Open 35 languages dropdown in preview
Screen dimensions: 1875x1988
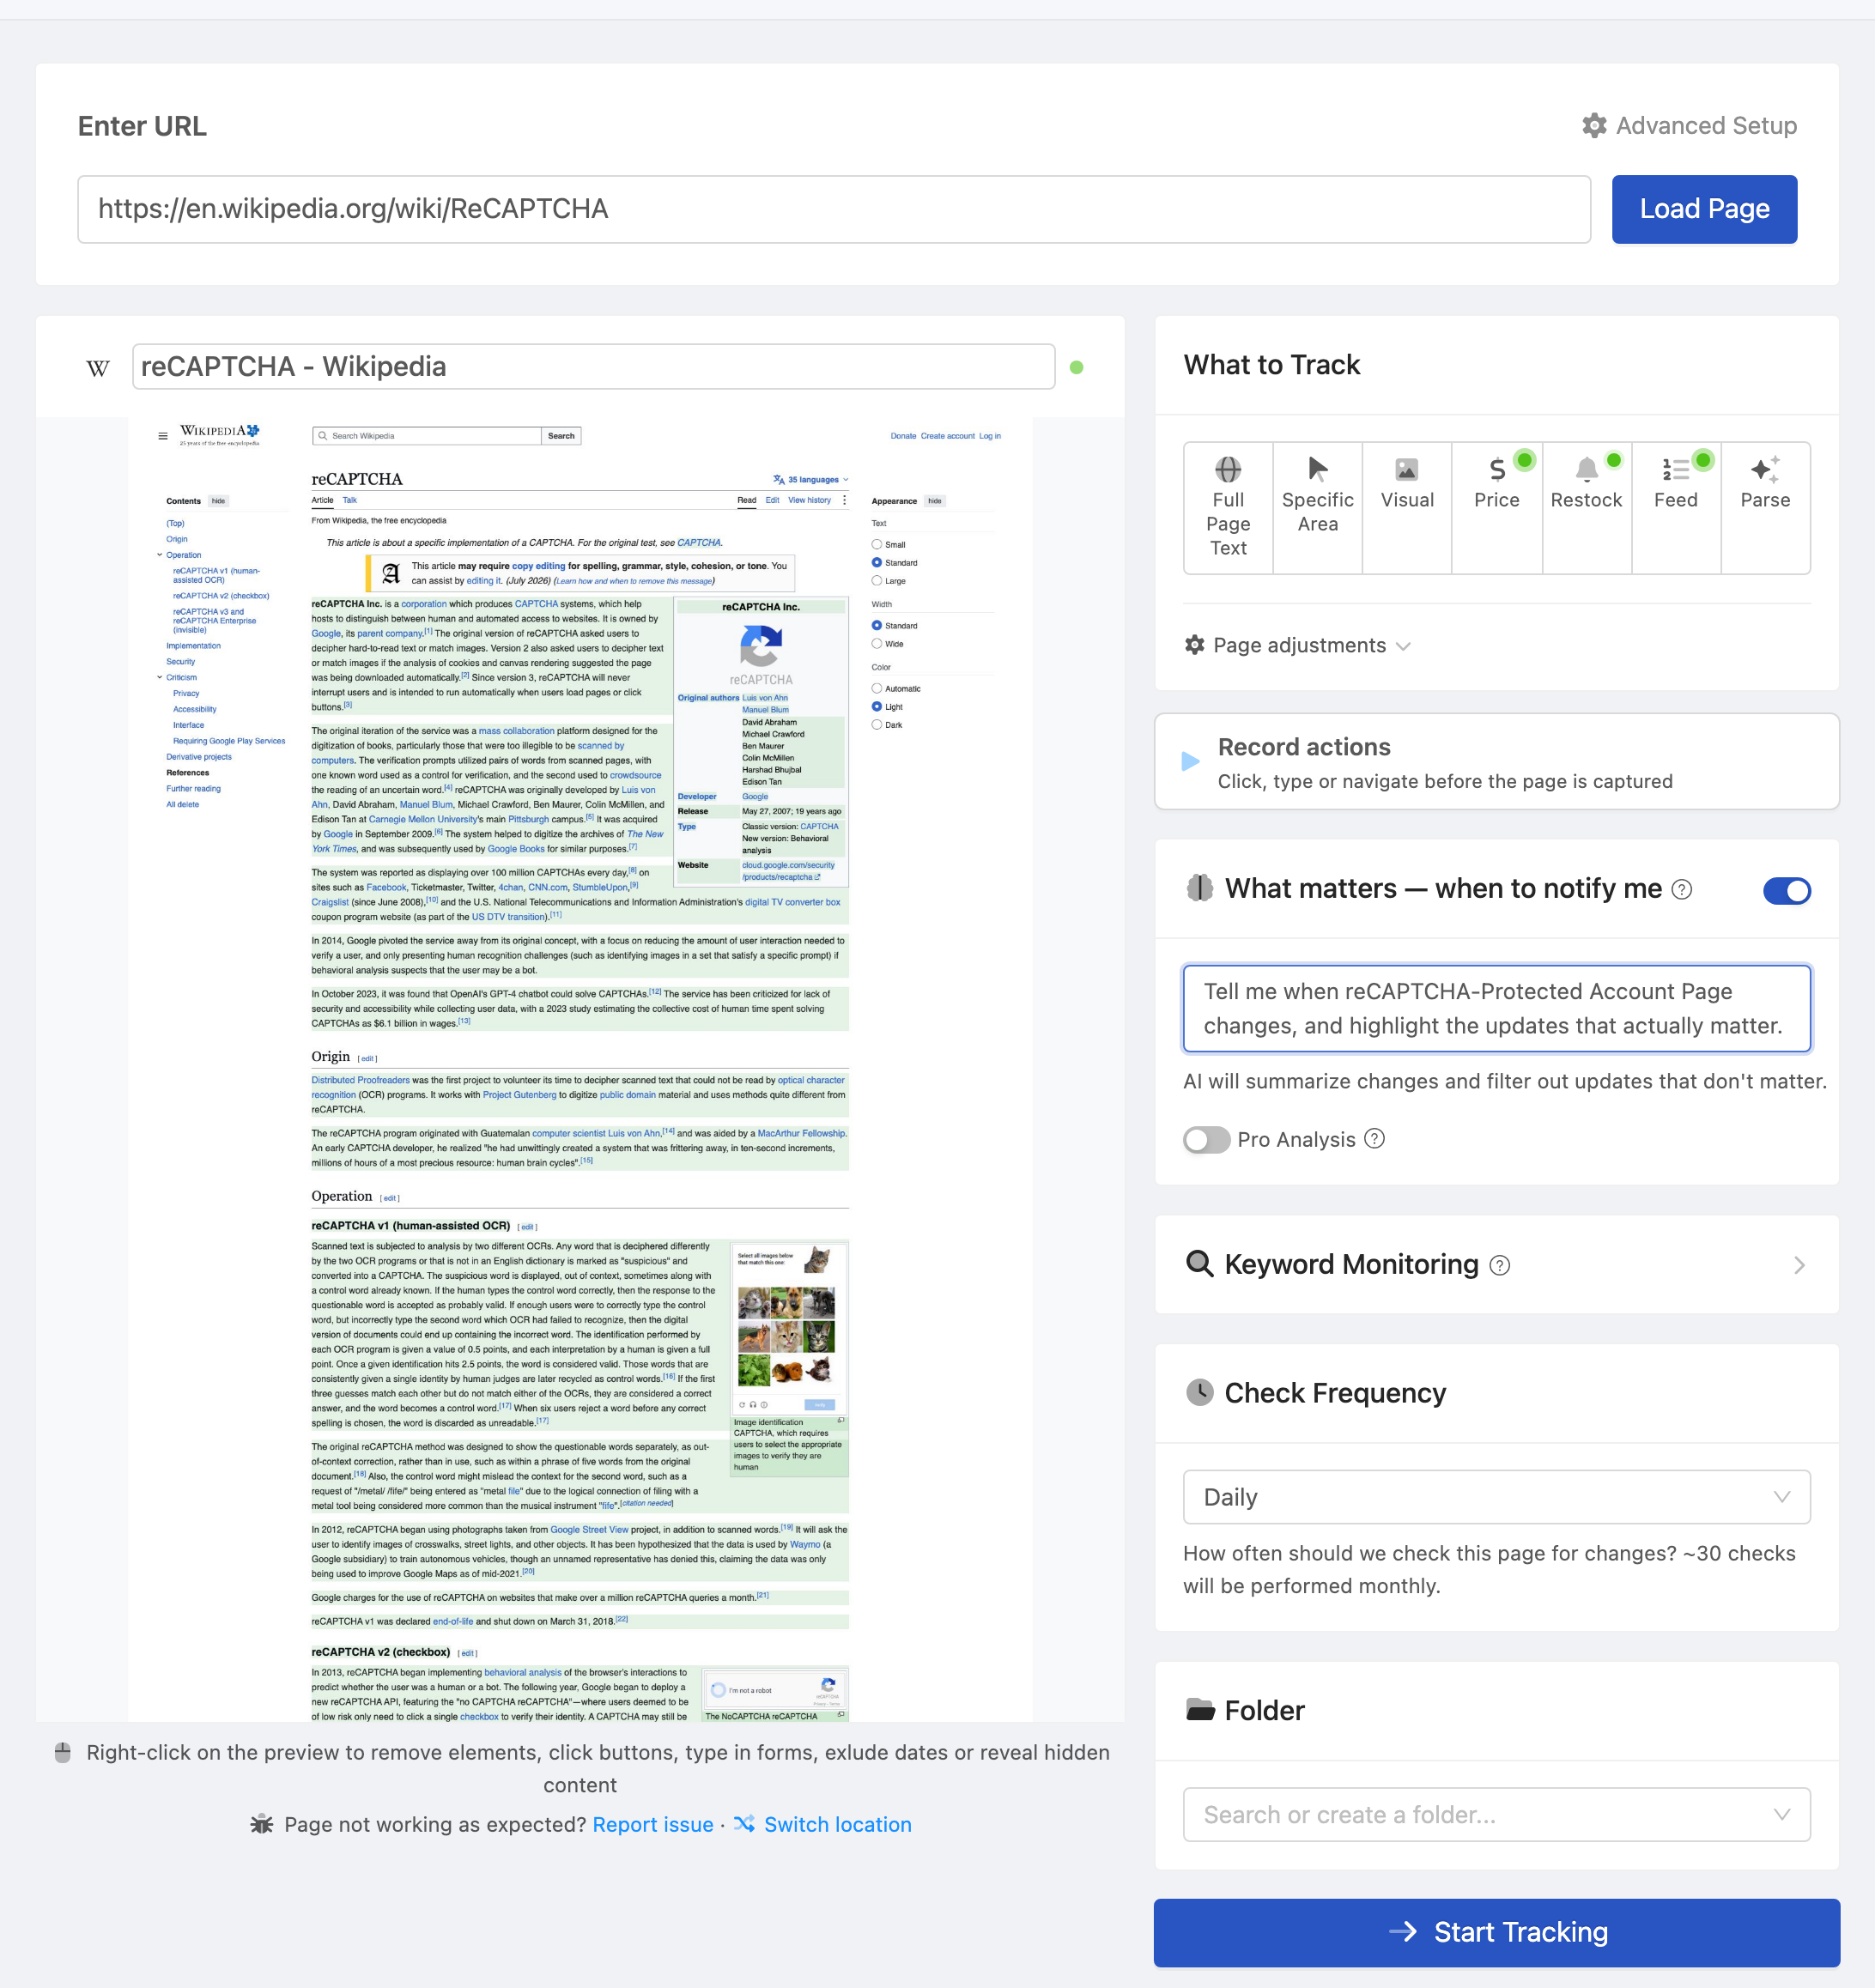click(x=811, y=480)
